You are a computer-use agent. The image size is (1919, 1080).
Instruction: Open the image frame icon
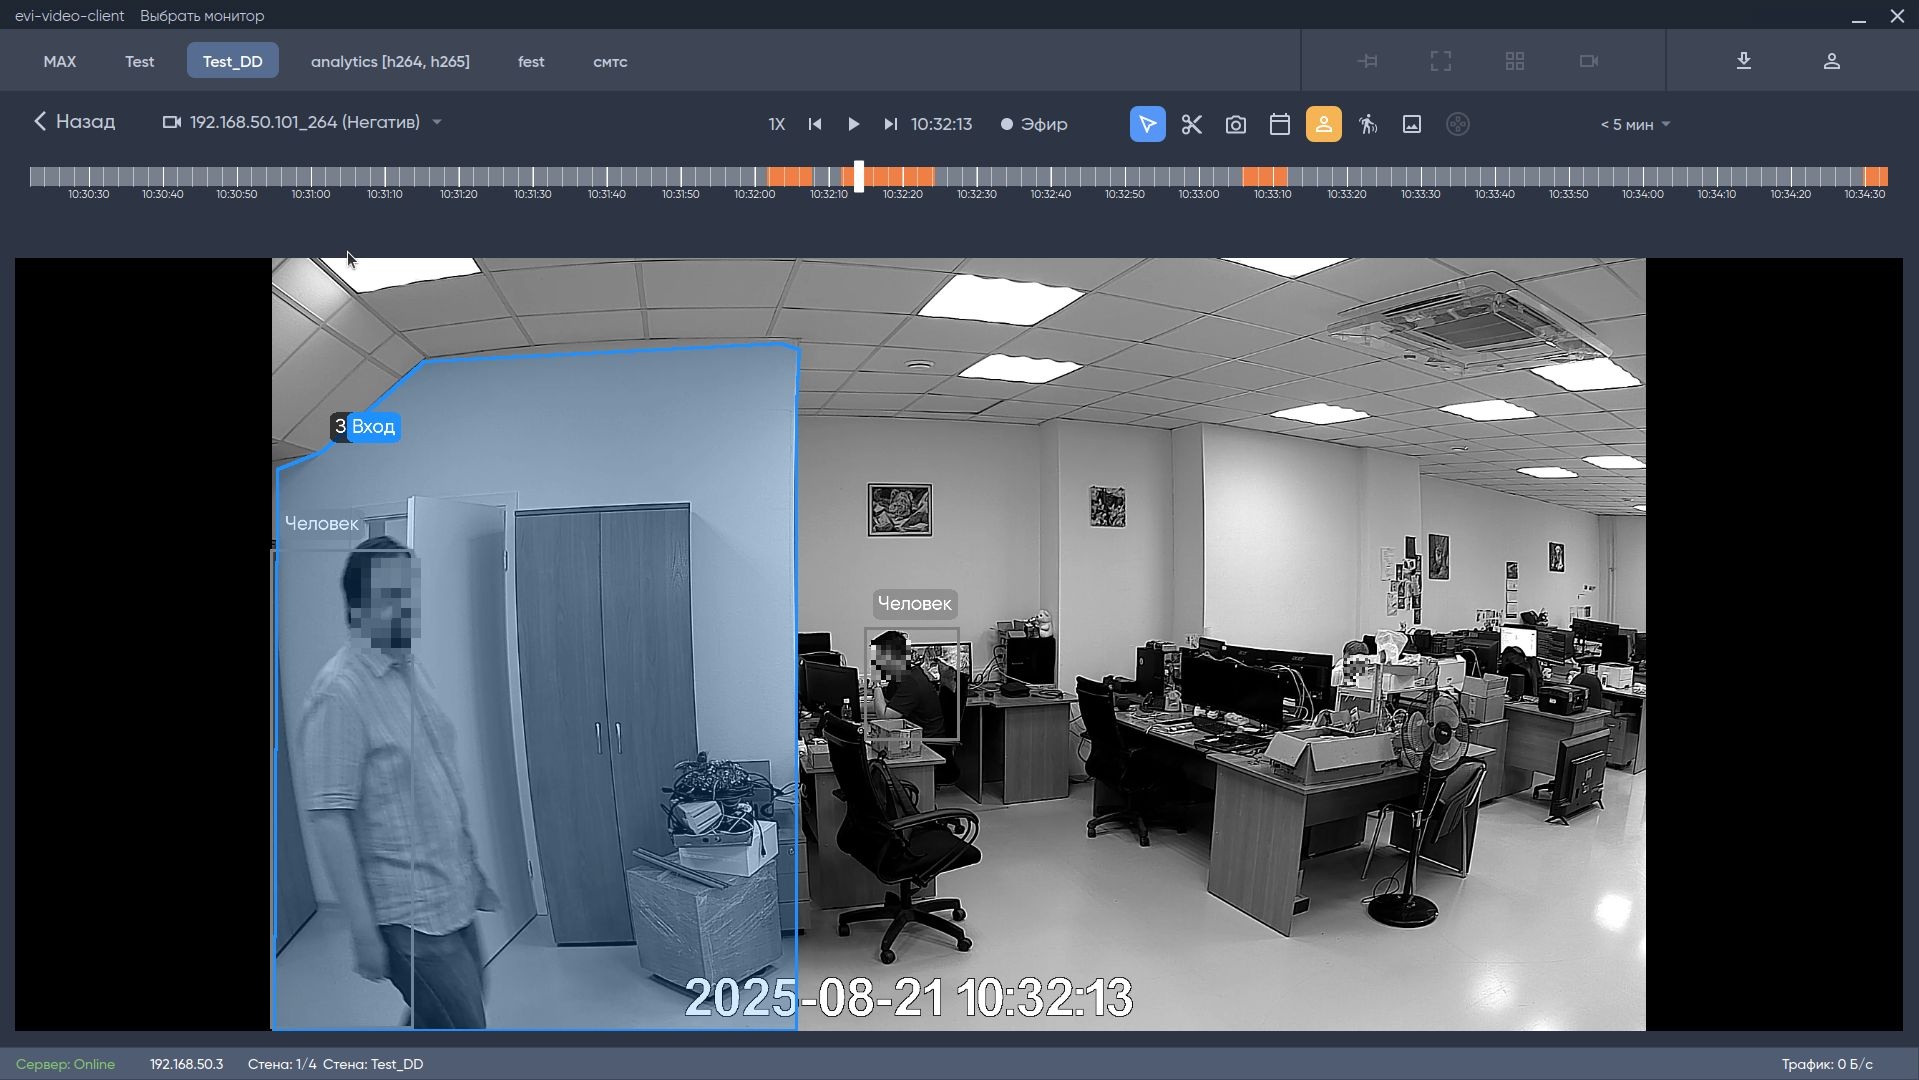[1412, 124]
